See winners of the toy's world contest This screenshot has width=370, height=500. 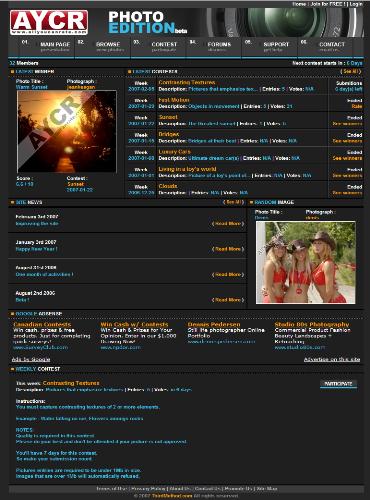(347, 176)
